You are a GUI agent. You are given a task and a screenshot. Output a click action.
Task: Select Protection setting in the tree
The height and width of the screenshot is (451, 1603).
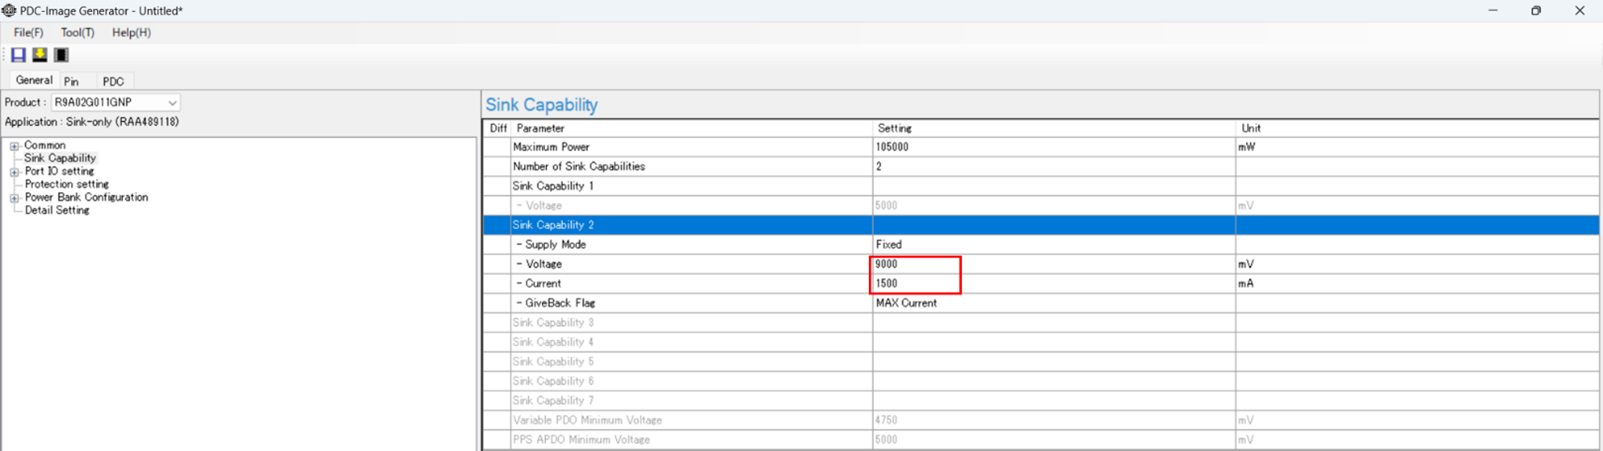(x=66, y=185)
